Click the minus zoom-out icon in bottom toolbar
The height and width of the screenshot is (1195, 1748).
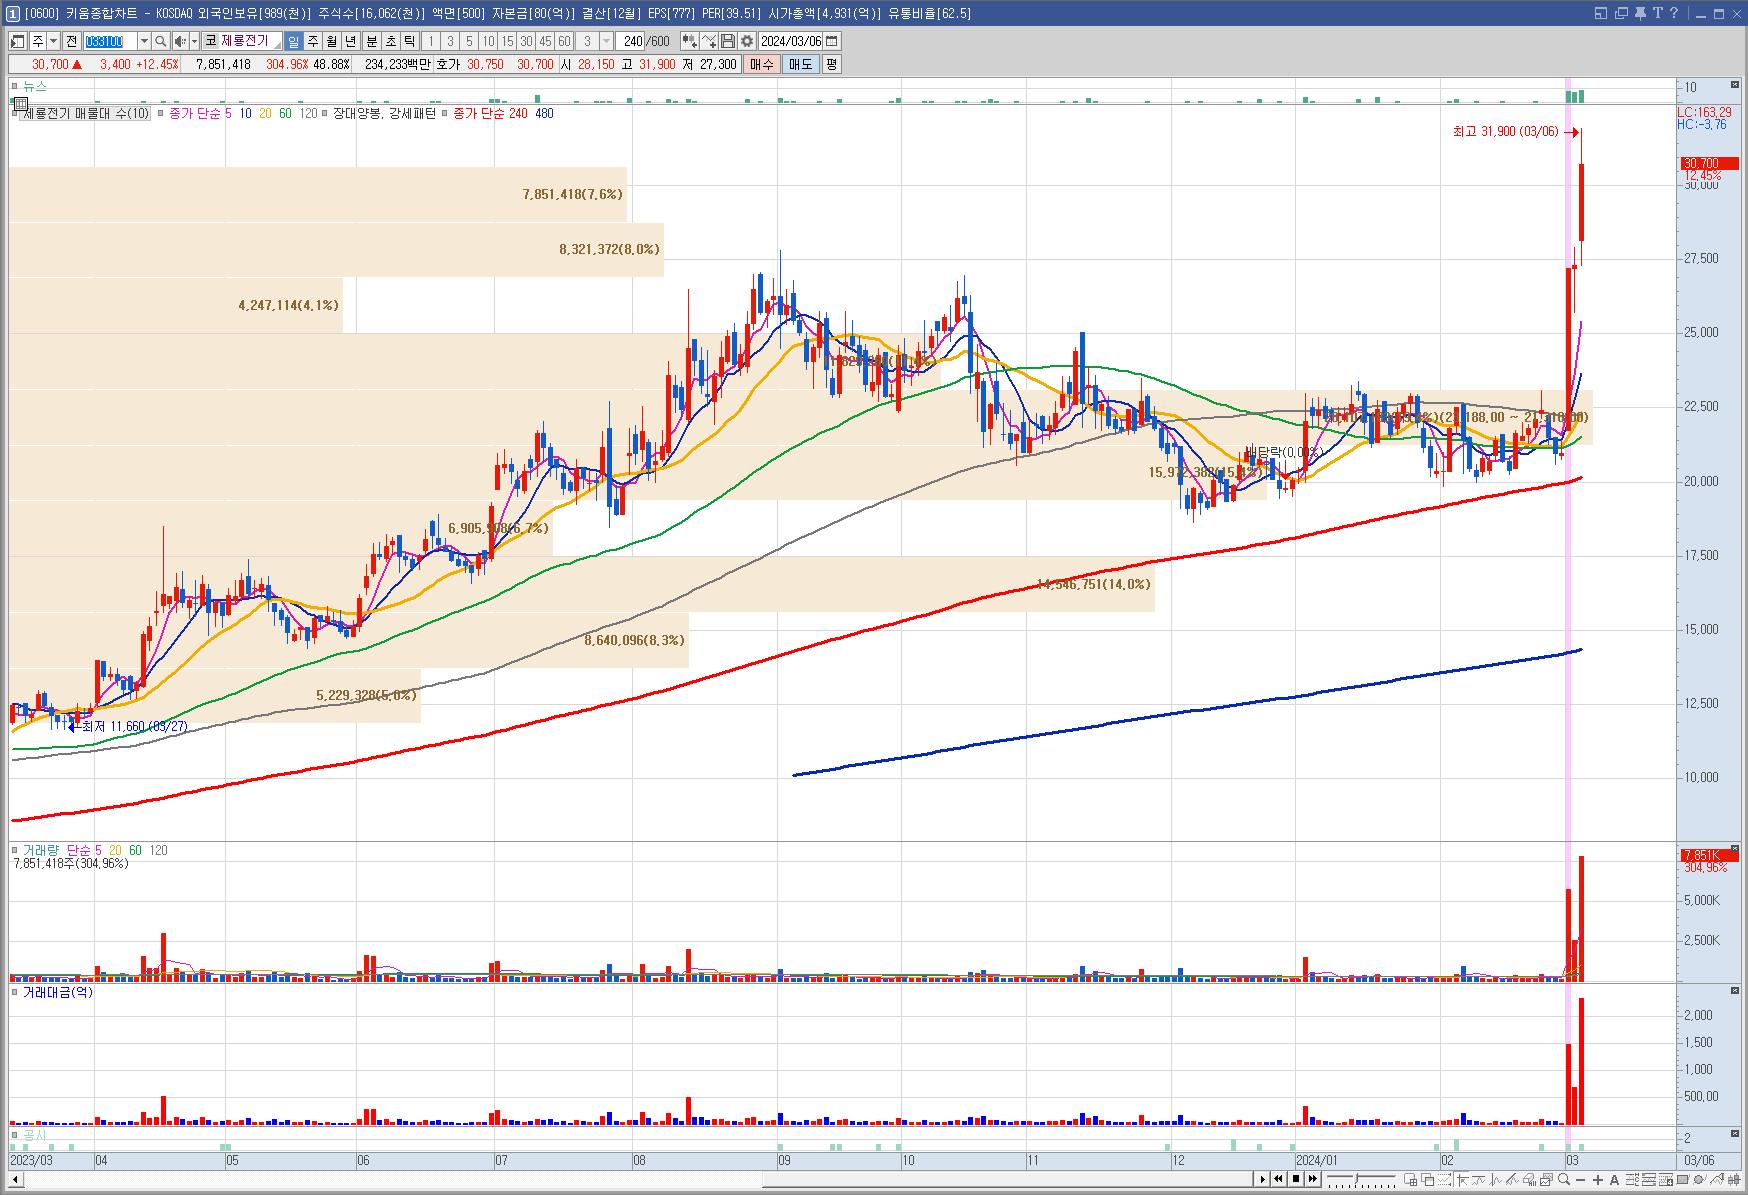1580,1180
